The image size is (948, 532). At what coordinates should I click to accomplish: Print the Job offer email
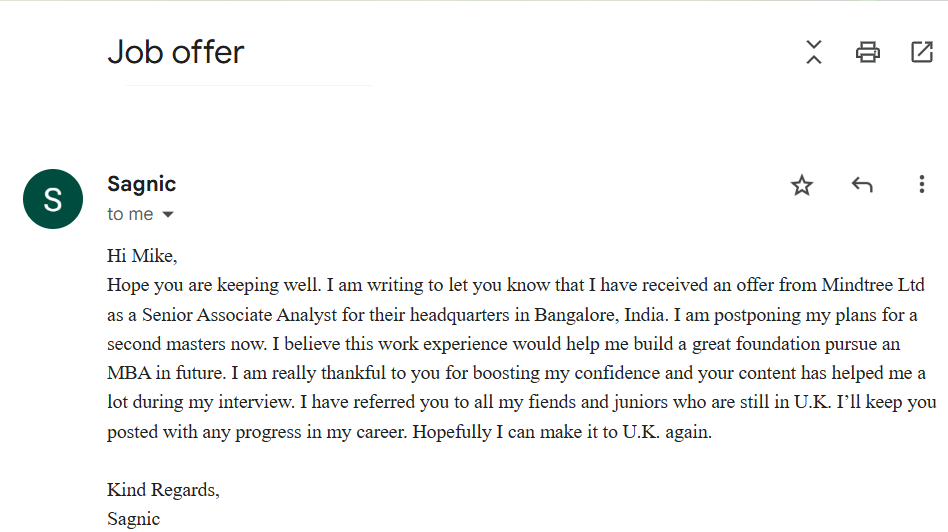pyautogui.click(x=868, y=52)
